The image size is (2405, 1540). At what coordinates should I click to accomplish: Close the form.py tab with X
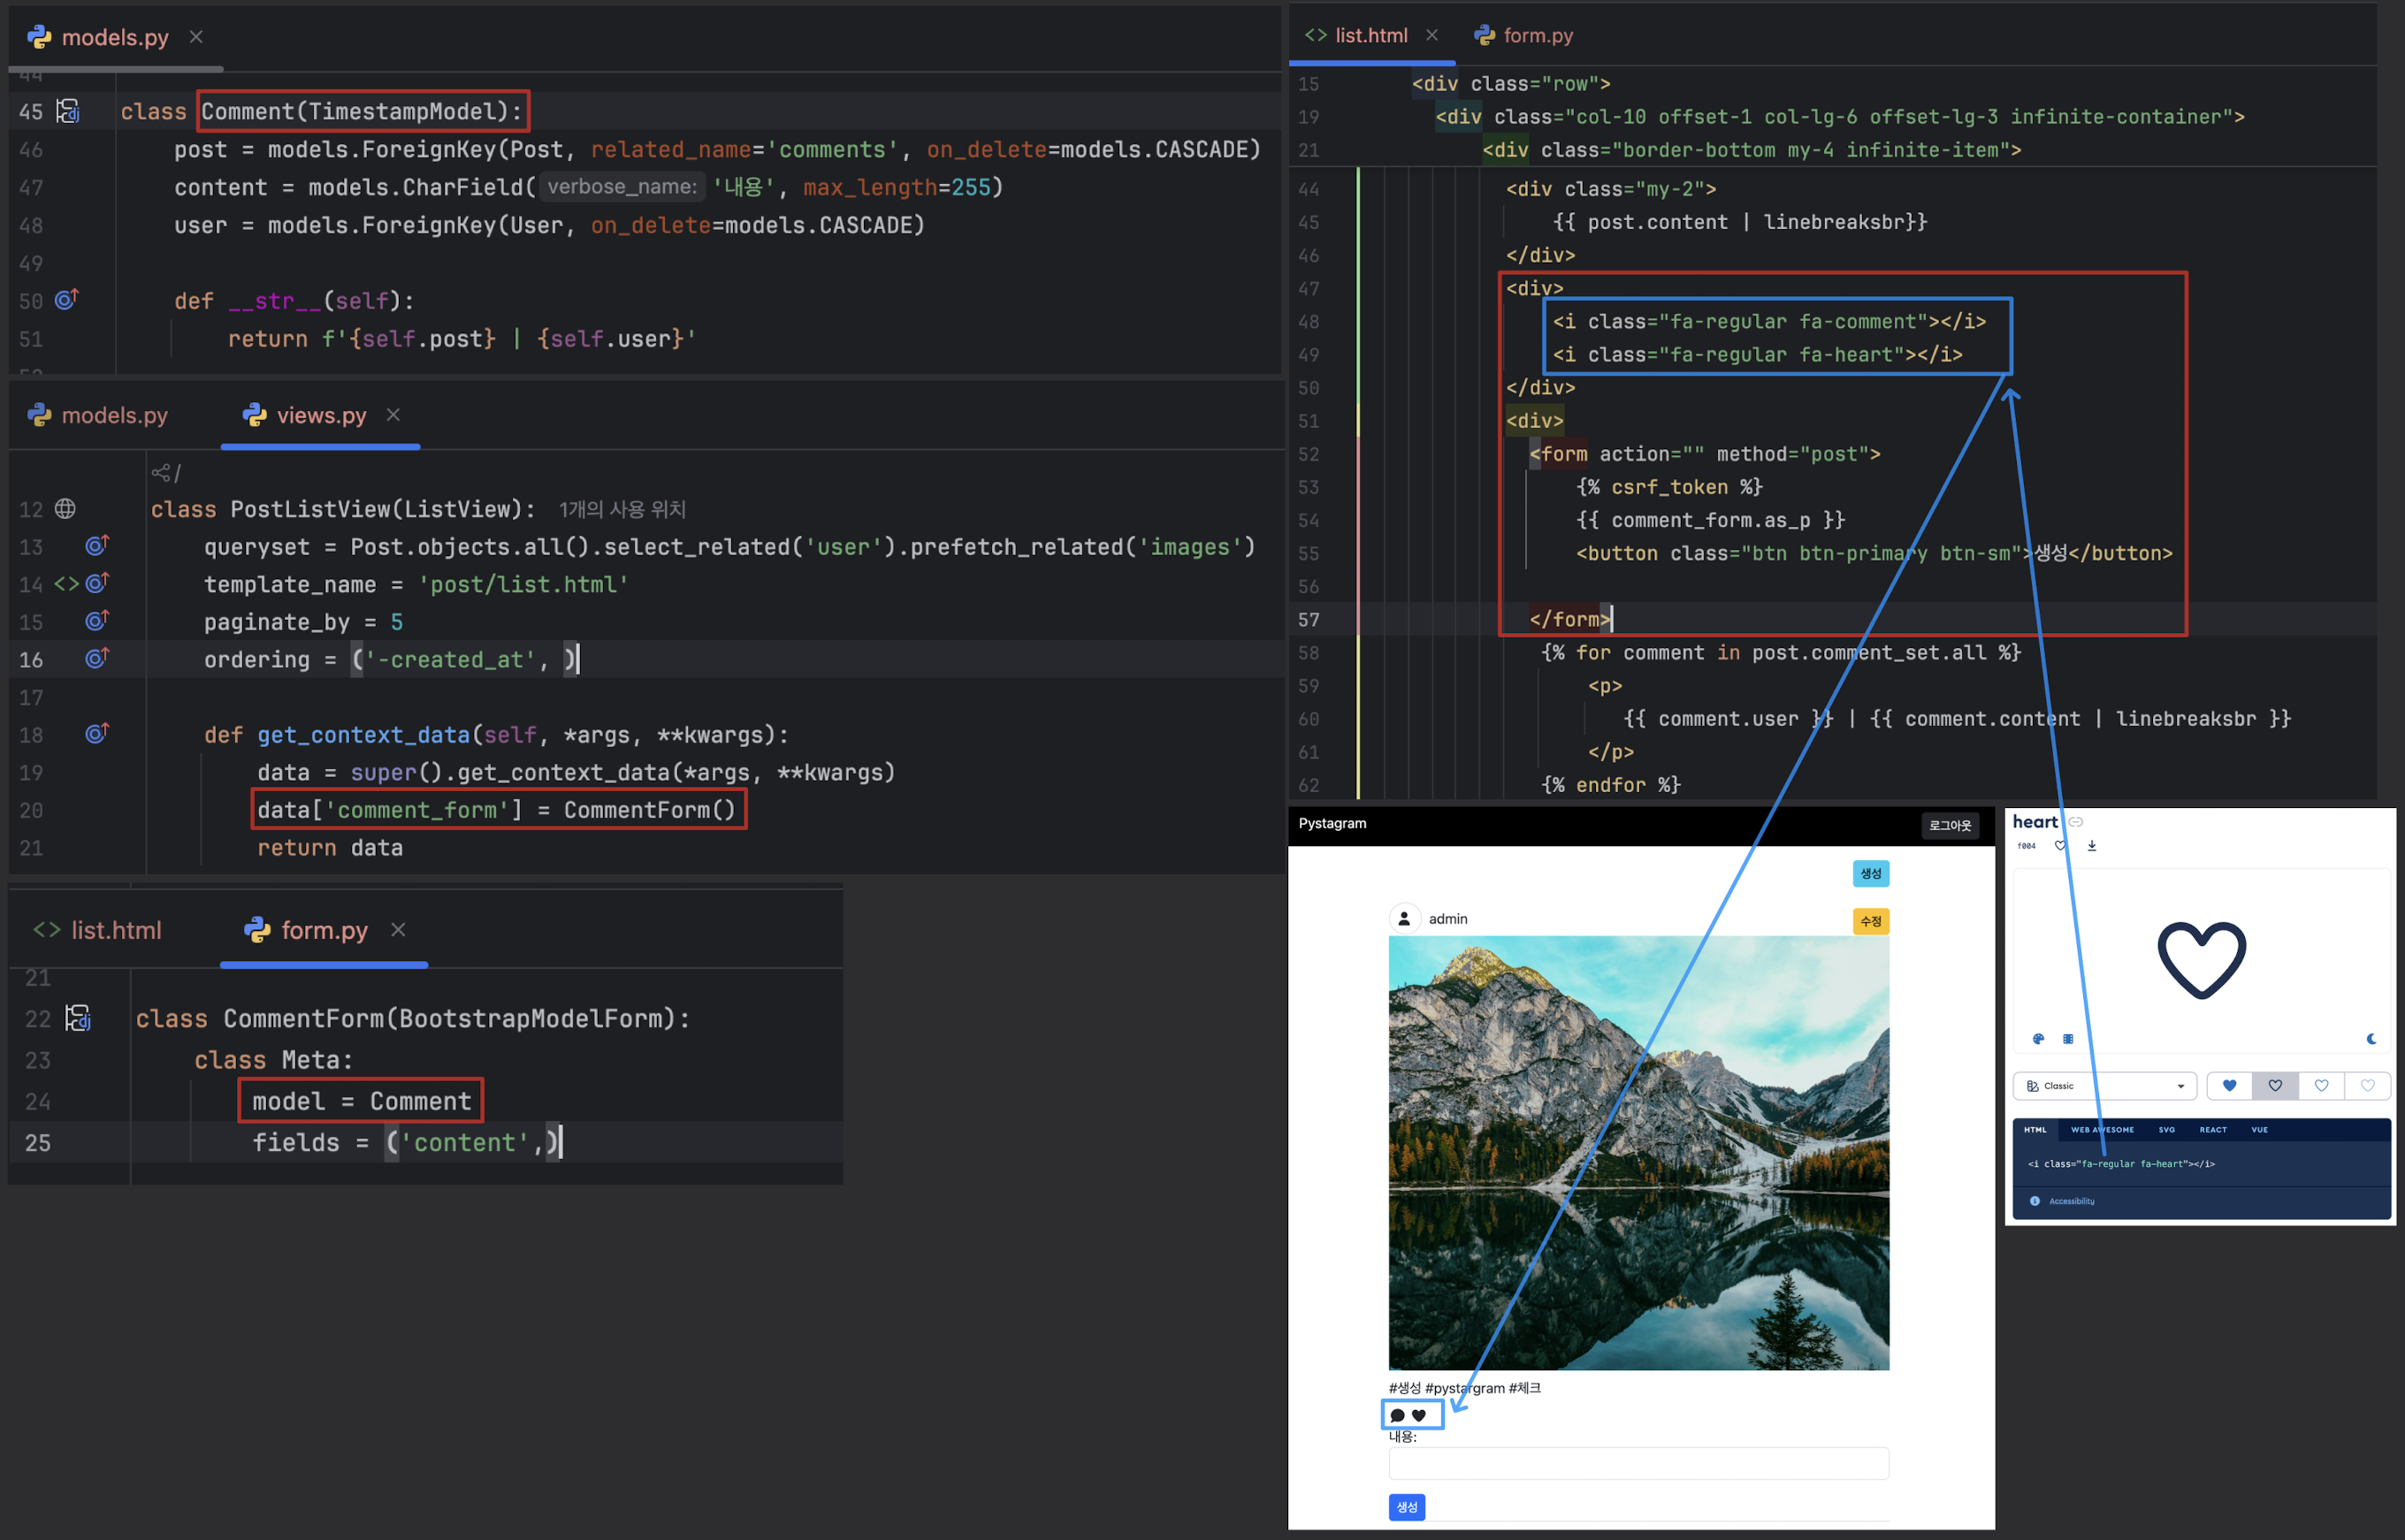tap(398, 930)
